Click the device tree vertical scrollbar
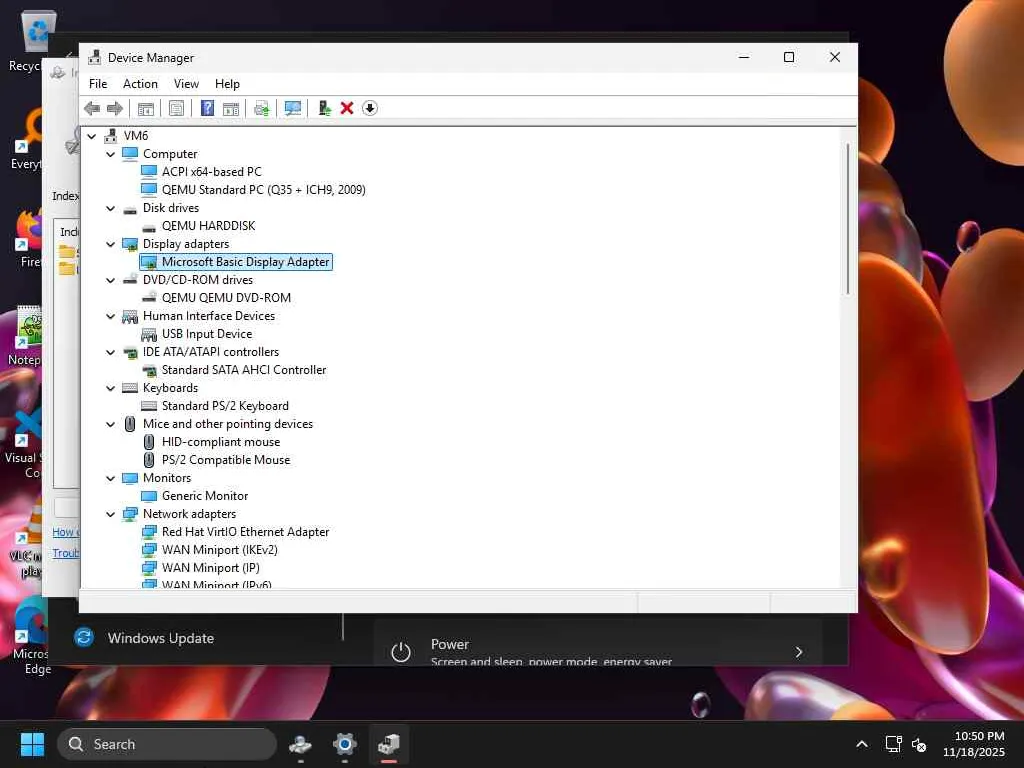 (x=848, y=219)
